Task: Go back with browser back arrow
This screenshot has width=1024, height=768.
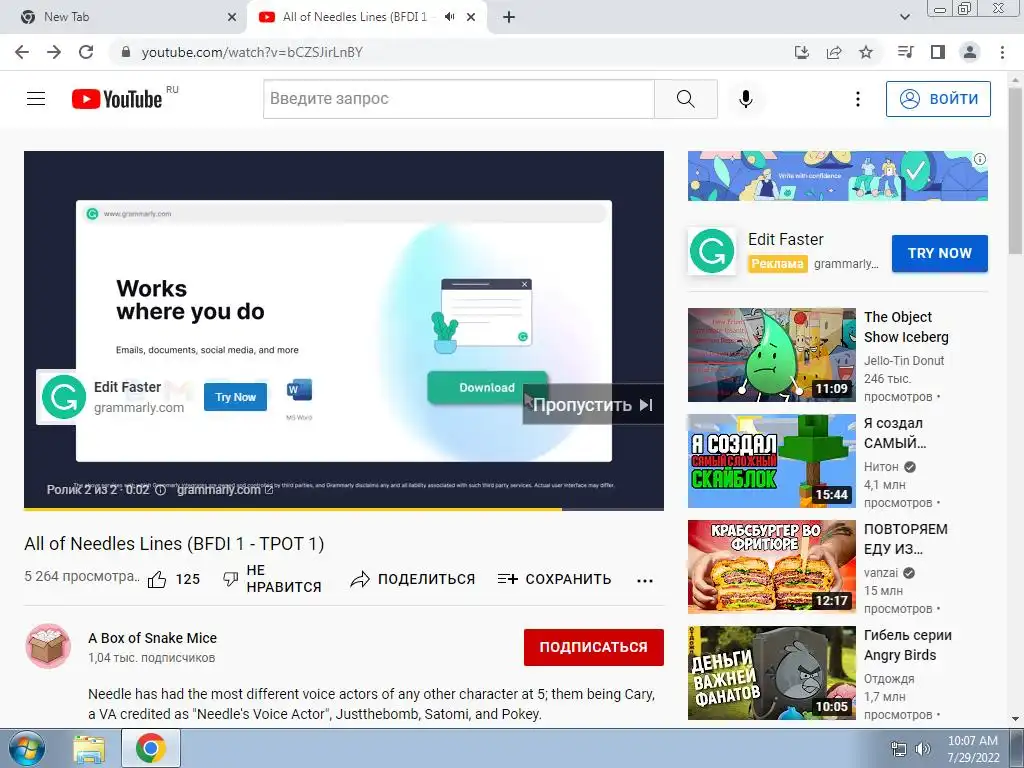Action: point(22,52)
